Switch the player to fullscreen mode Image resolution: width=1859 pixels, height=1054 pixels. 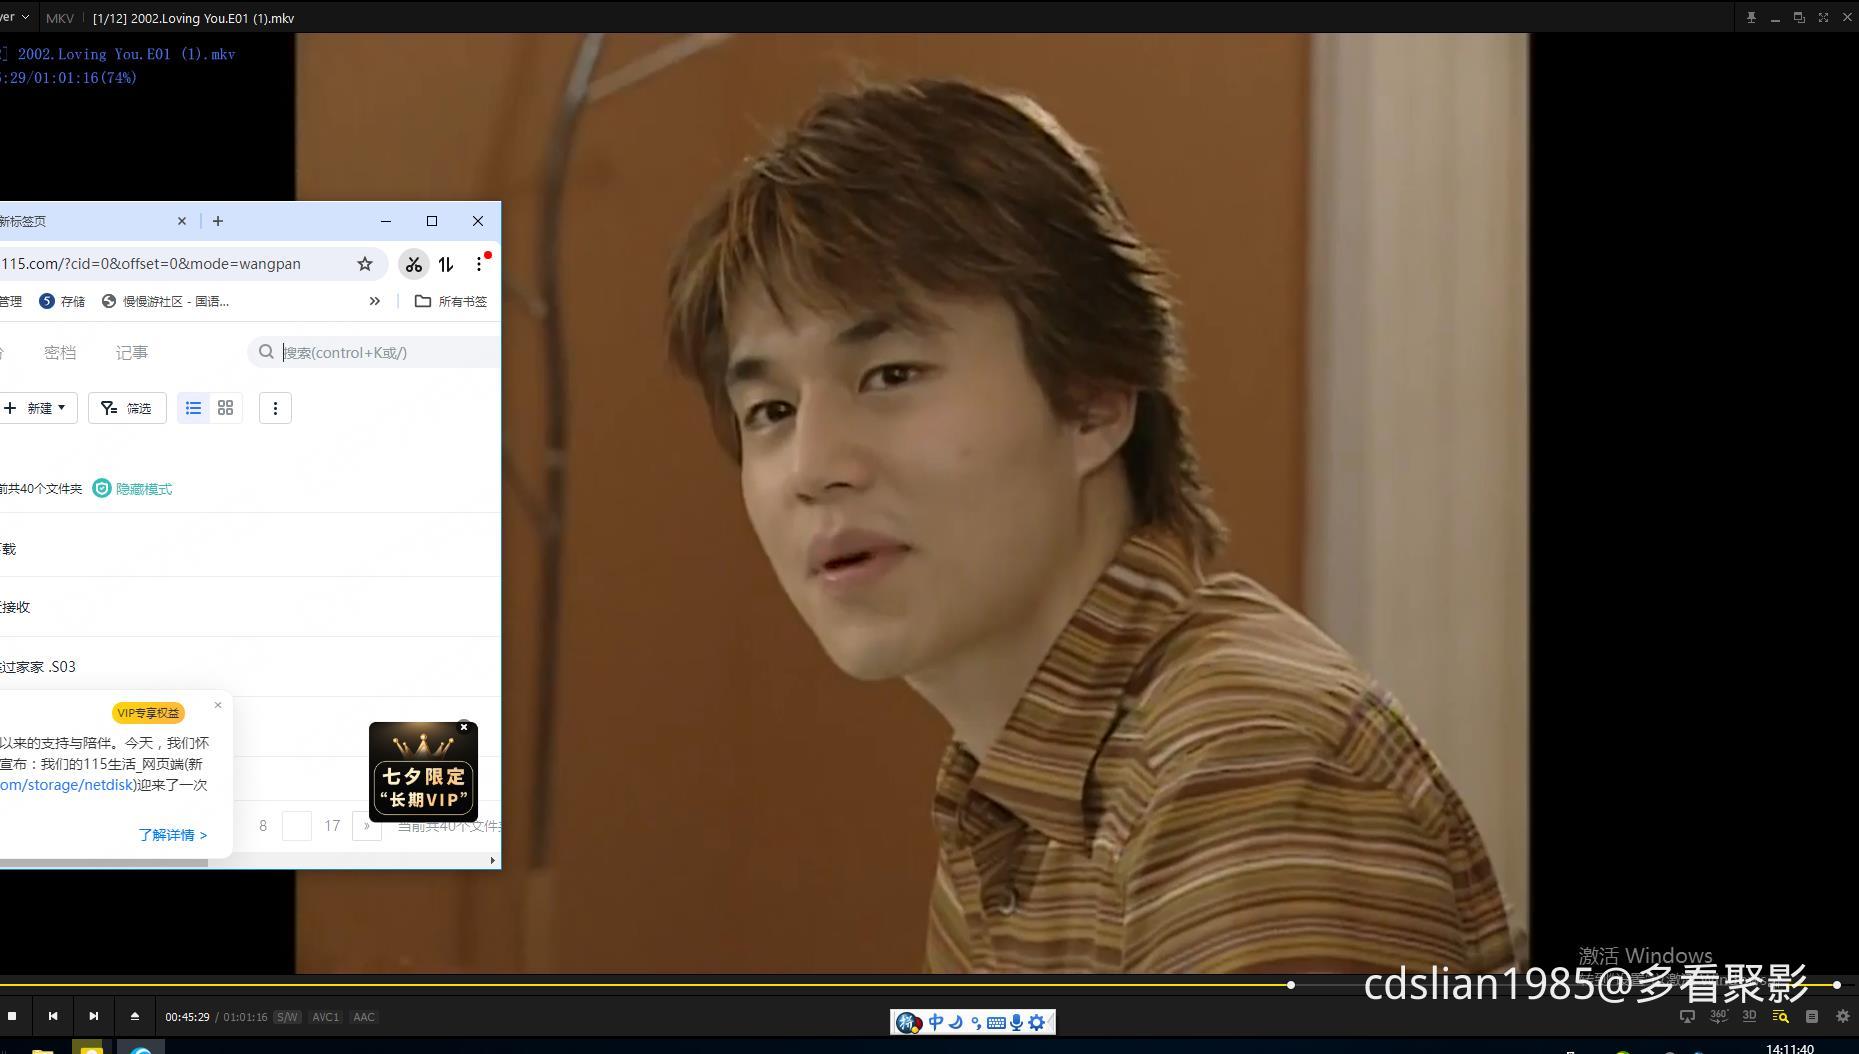pos(1823,18)
